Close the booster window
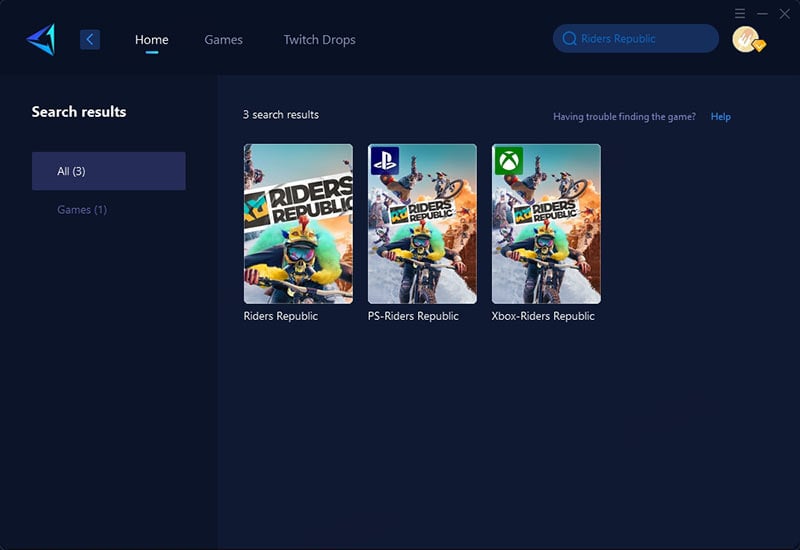This screenshot has width=800, height=550. click(x=785, y=13)
